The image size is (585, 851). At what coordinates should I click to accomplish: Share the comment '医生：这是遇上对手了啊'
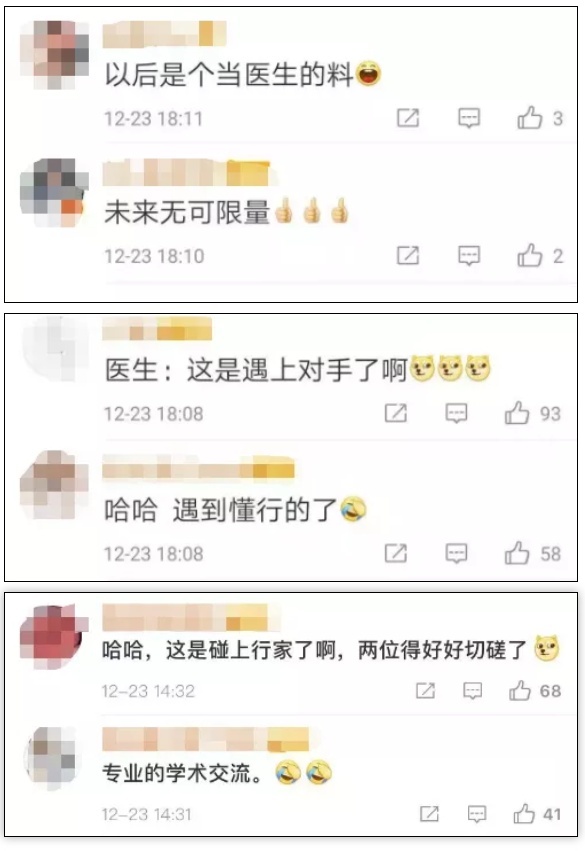tap(396, 413)
